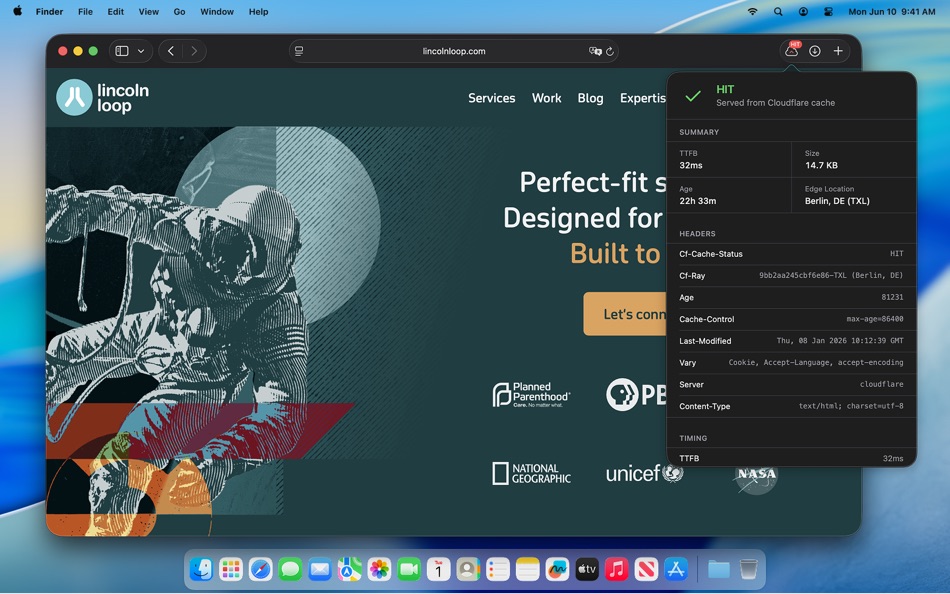The width and height of the screenshot is (950, 594).
Task: Select the Services navigation link
Action: 491,98
